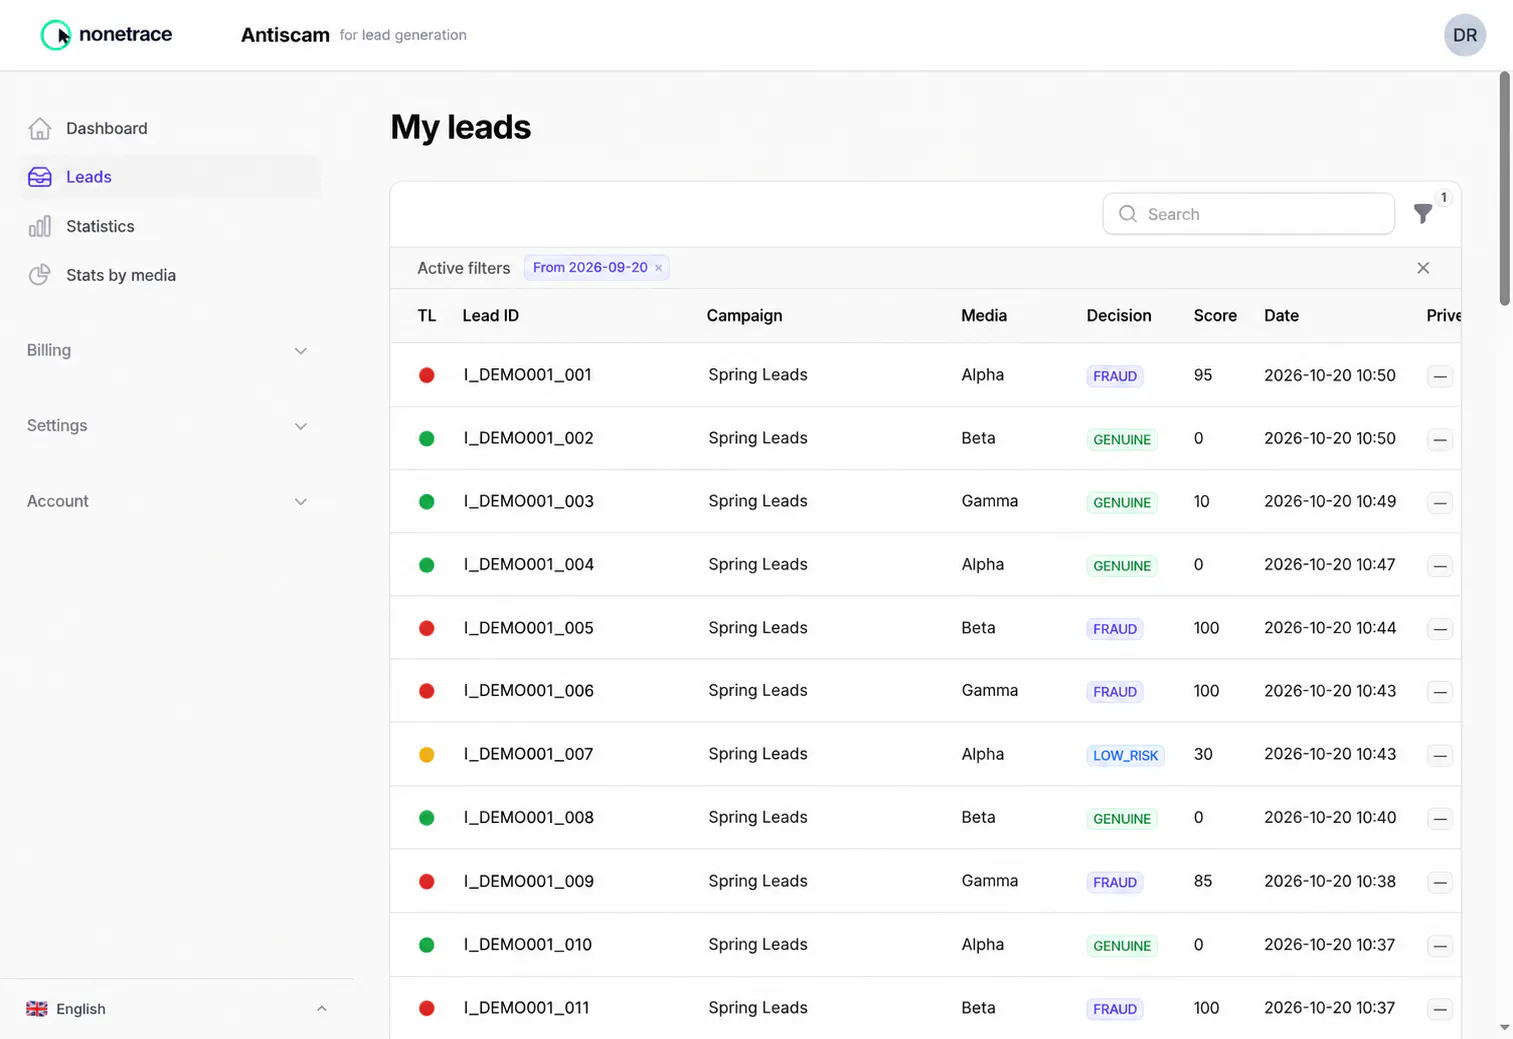Click the Media column header
Screen dimensions: 1513x1039
click(x=984, y=316)
